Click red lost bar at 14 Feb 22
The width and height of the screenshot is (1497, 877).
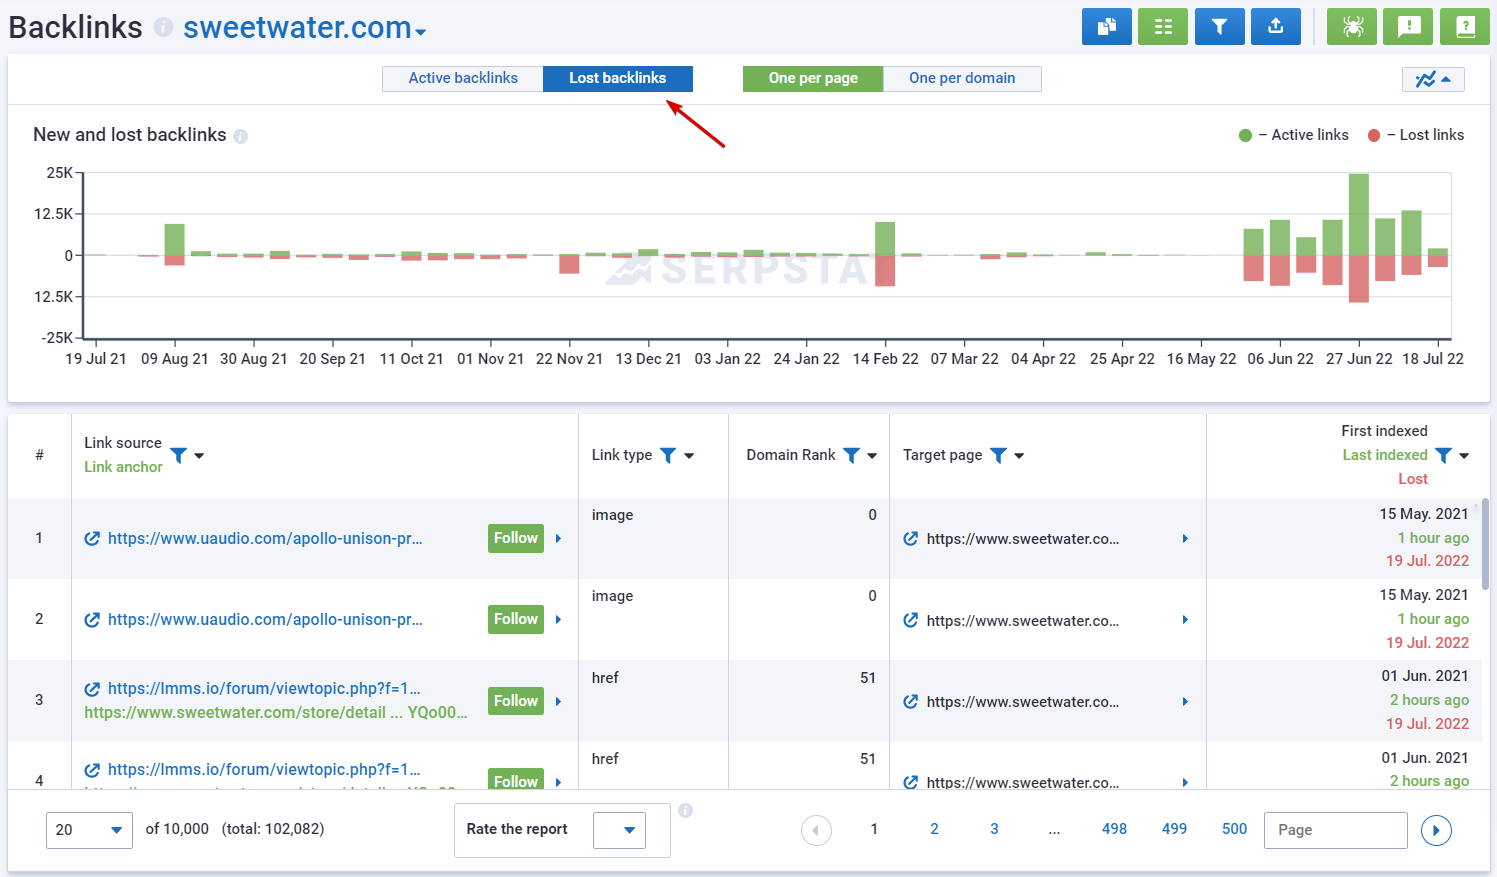pos(885,271)
